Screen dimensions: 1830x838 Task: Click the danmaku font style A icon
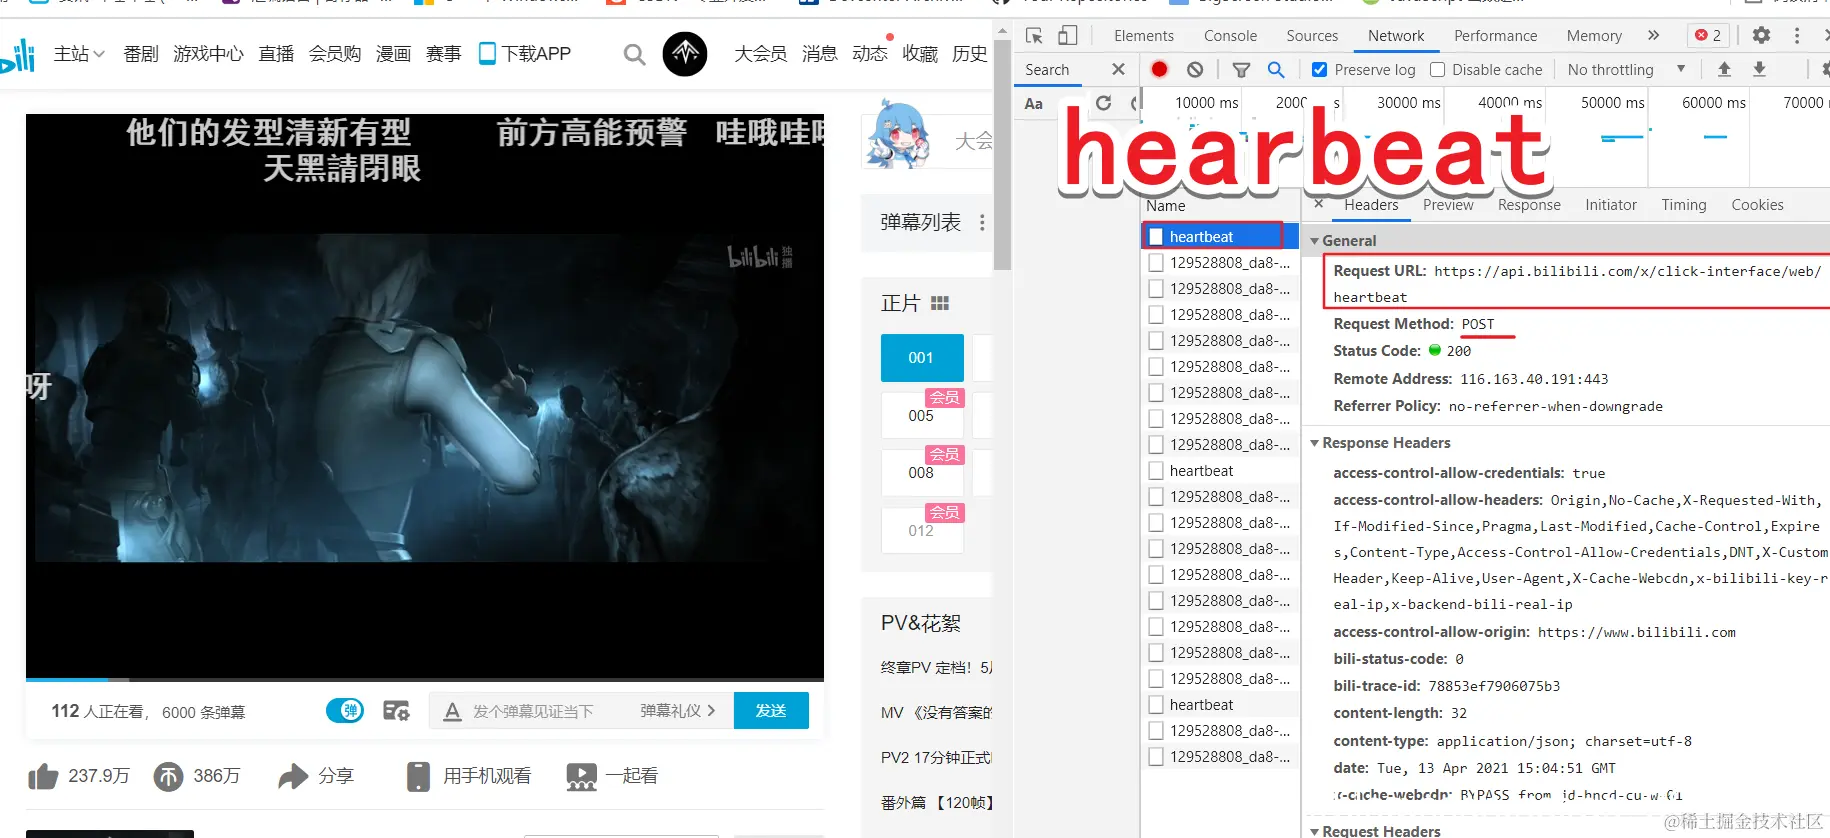click(x=452, y=711)
